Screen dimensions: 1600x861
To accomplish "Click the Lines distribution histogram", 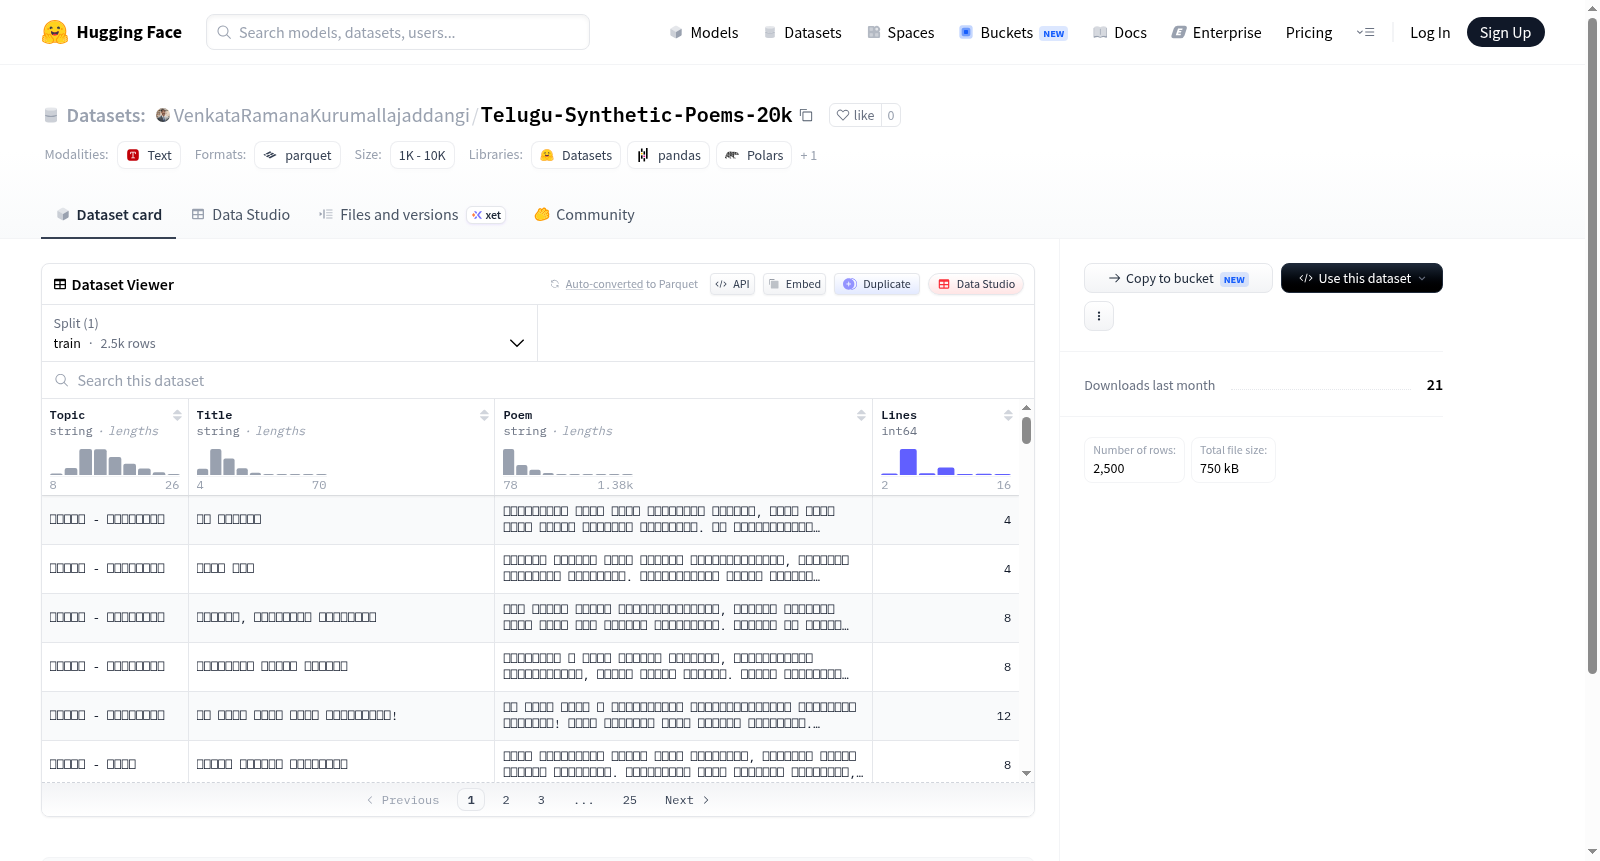I will (x=946, y=461).
